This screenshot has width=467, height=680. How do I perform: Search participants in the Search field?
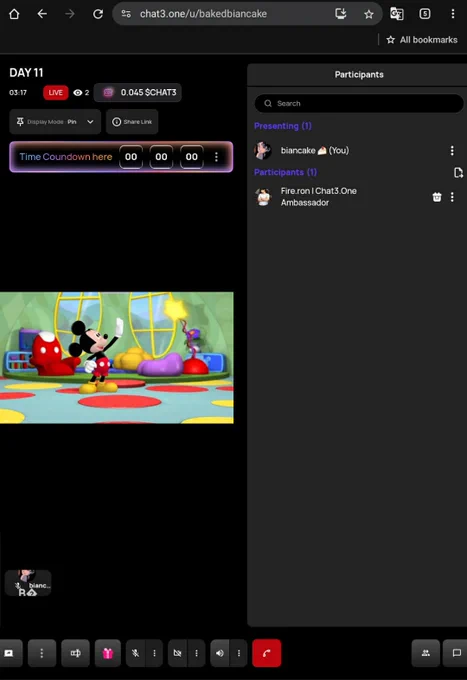[x=359, y=103]
